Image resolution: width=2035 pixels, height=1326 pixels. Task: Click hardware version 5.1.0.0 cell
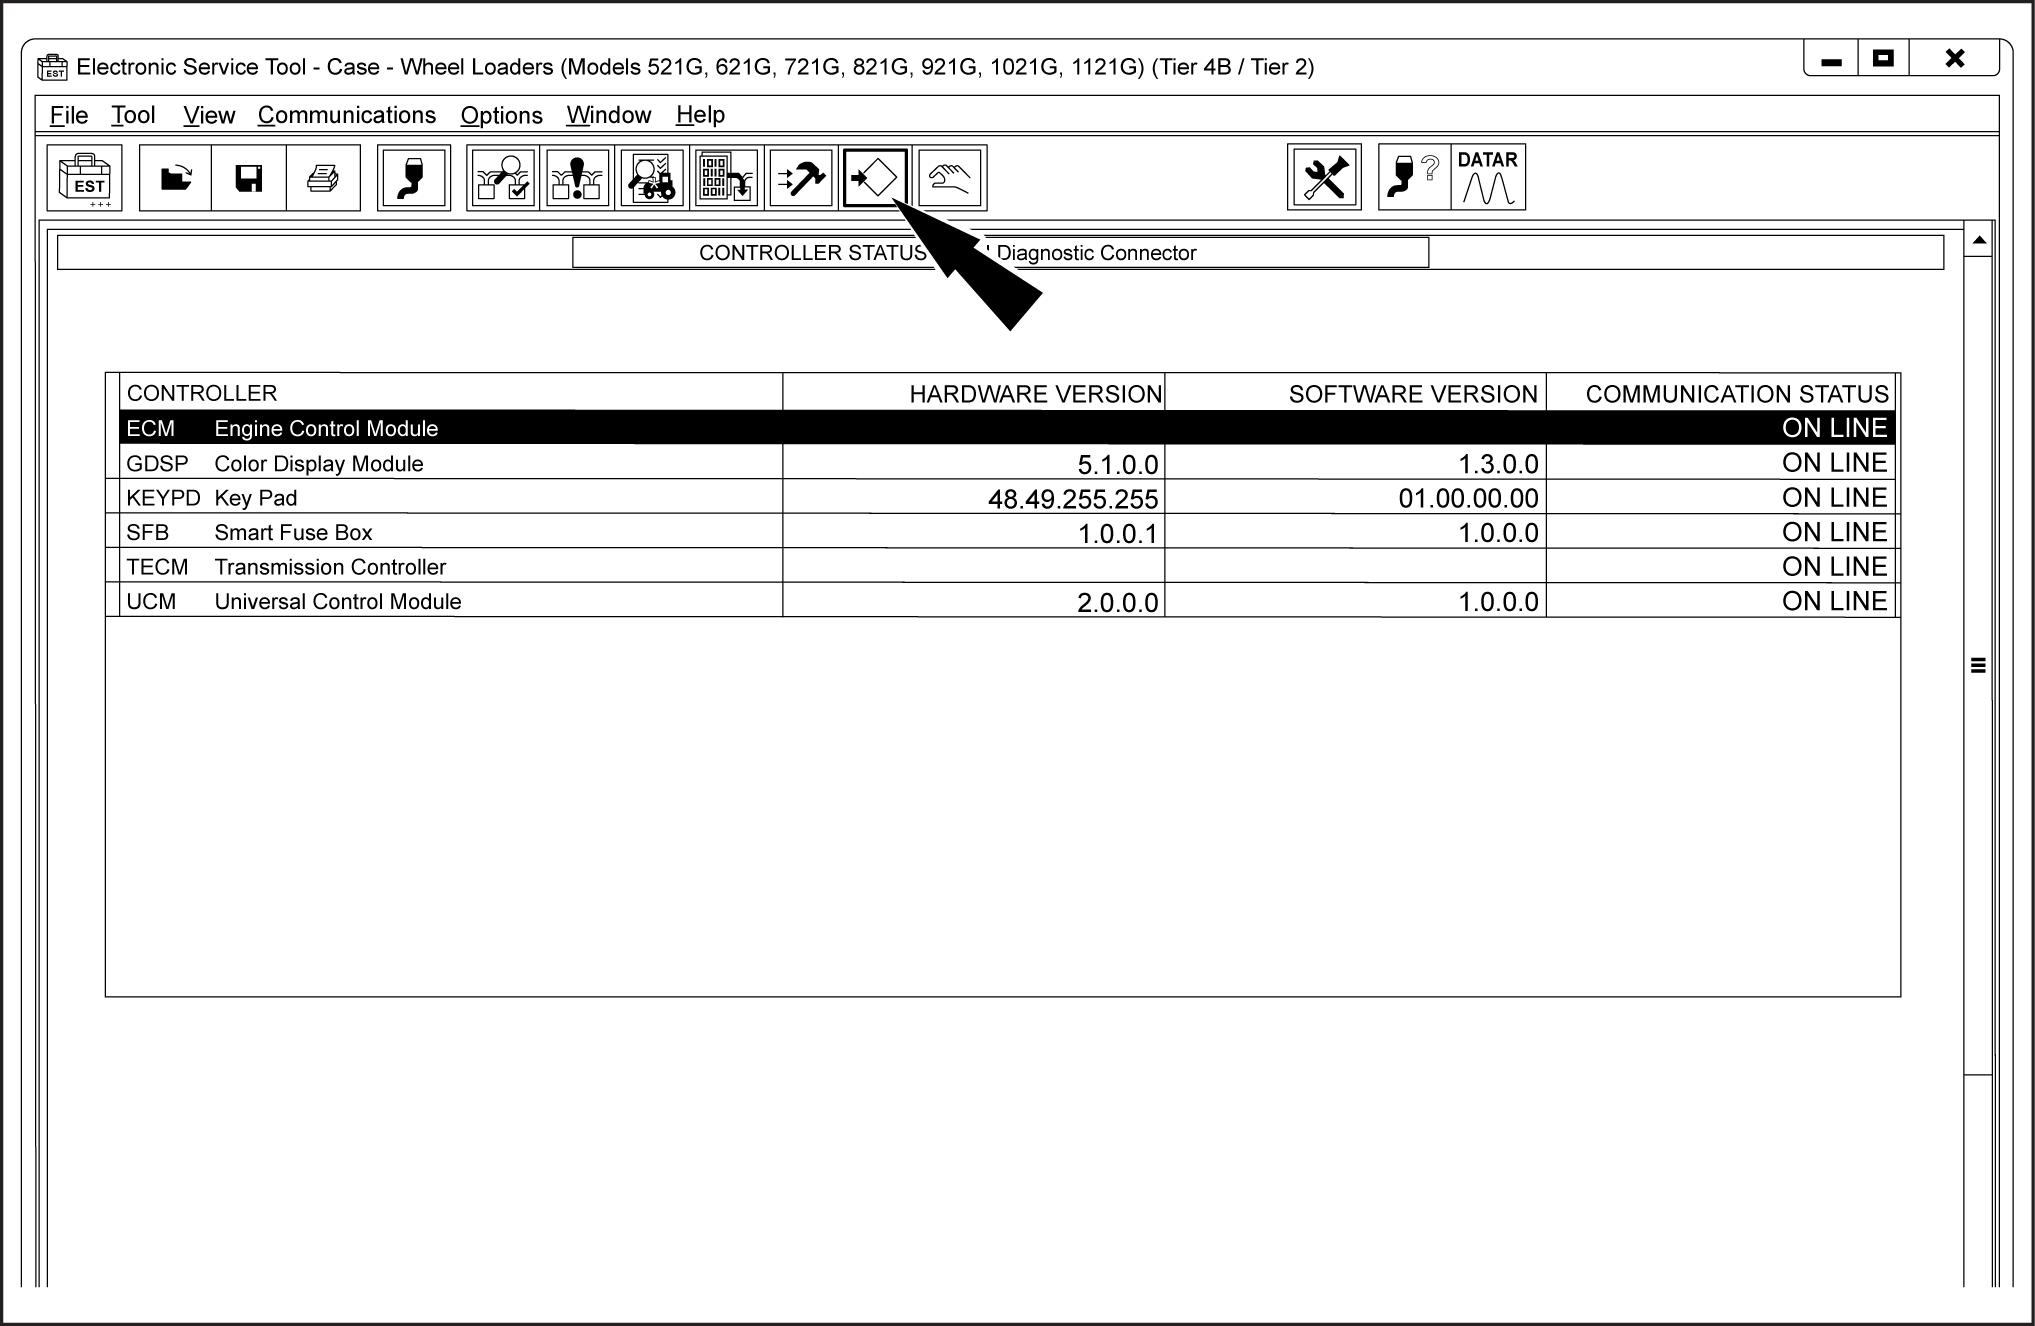click(x=974, y=464)
